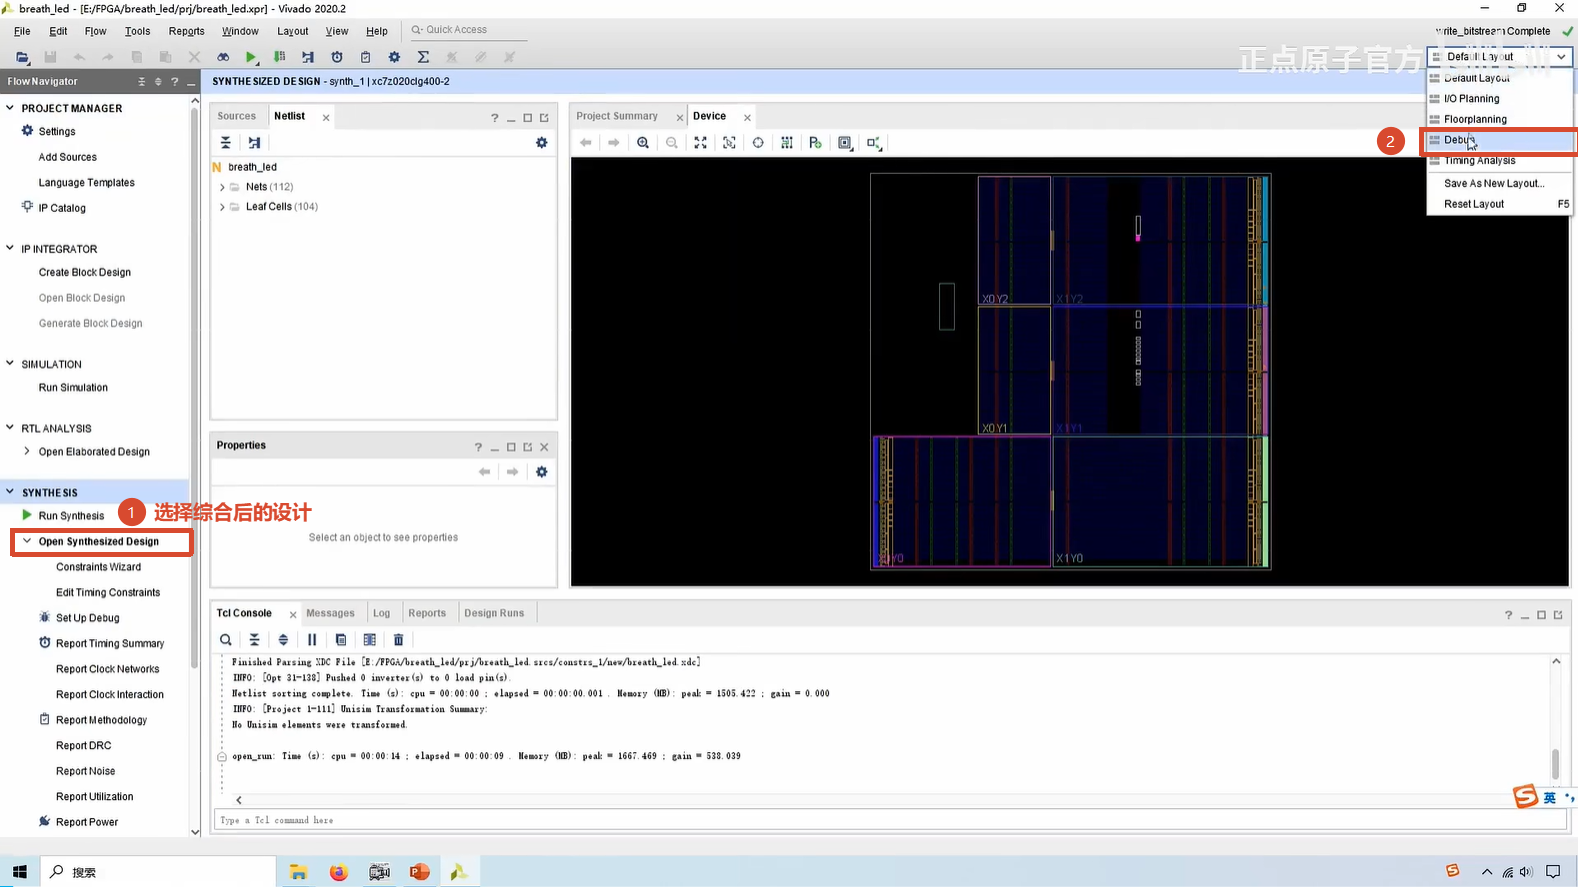Choose Timing Analysis layout
This screenshot has height=887, width=1578.
[x=1499, y=161]
